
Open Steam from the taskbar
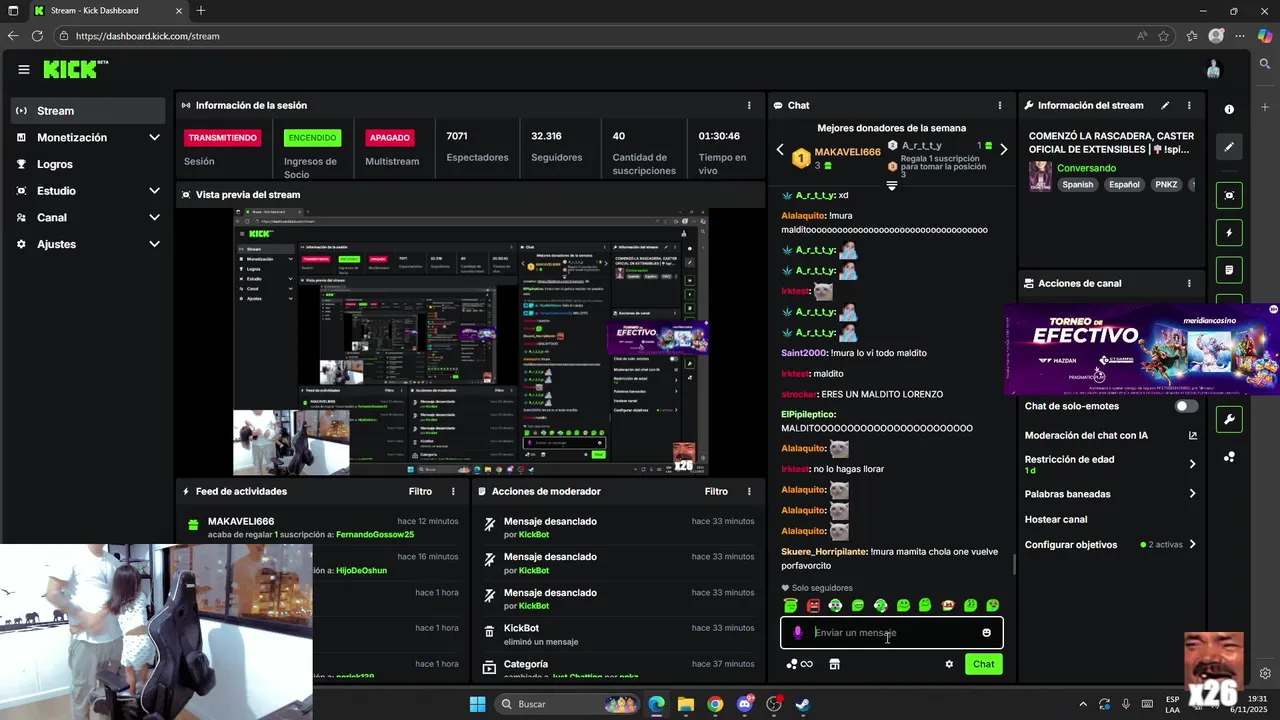[803, 704]
